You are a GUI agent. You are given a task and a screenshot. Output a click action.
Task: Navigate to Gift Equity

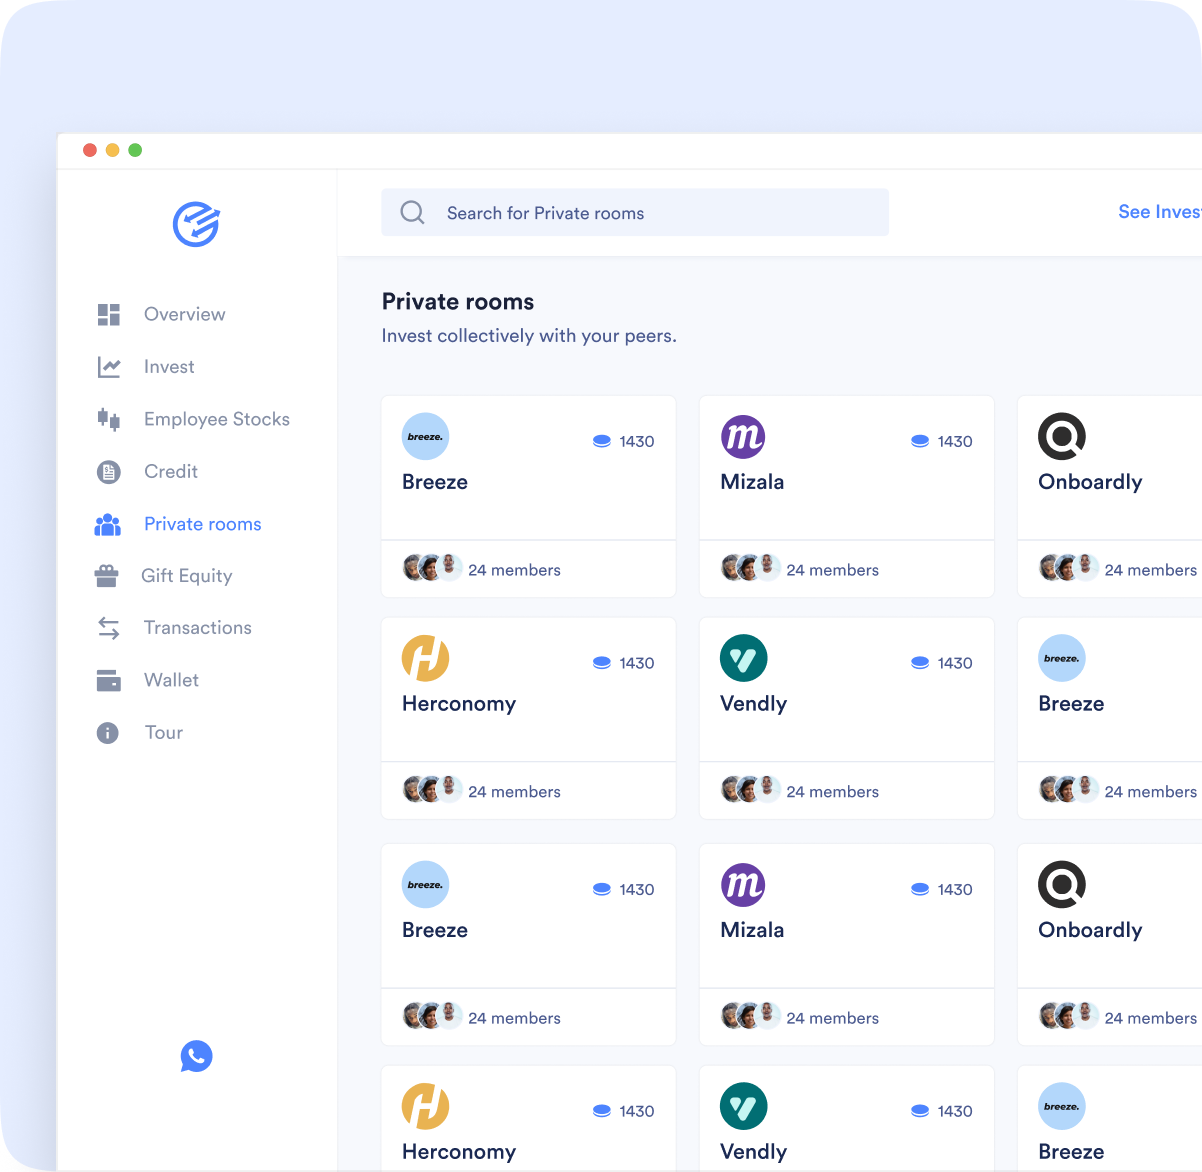(x=187, y=576)
